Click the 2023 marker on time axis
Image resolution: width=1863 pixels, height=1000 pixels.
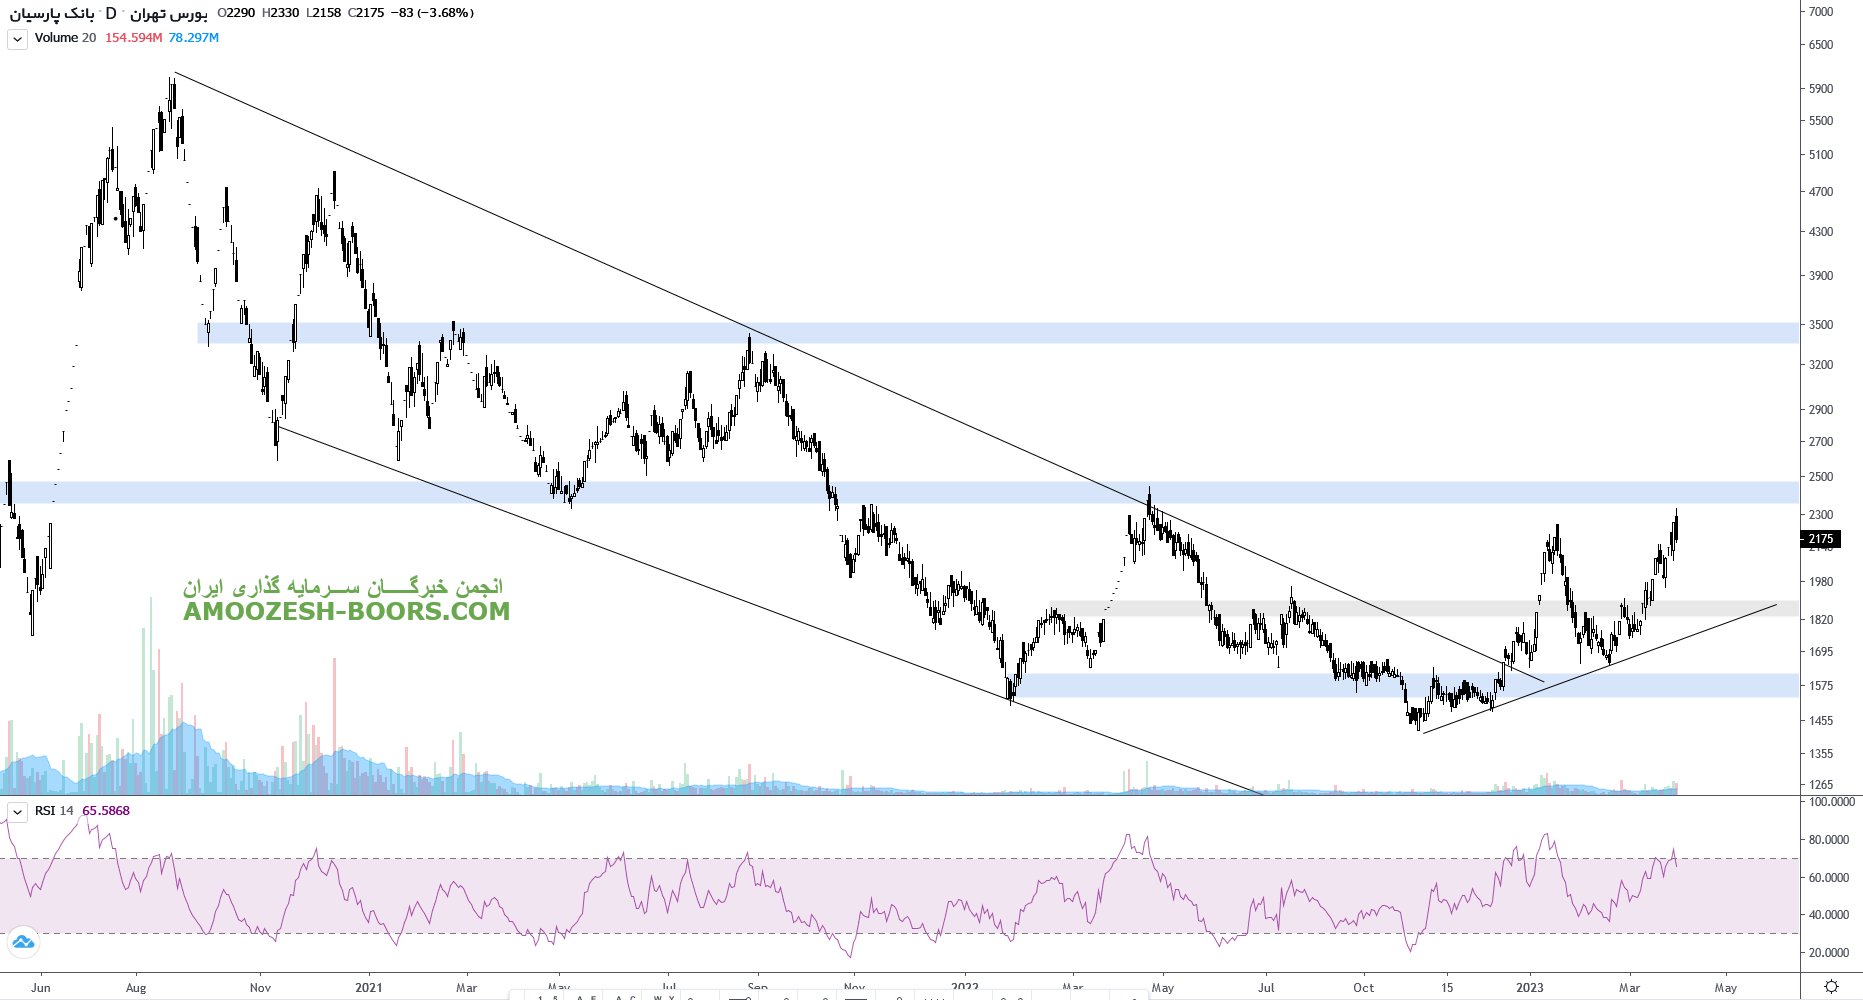tap(1529, 988)
